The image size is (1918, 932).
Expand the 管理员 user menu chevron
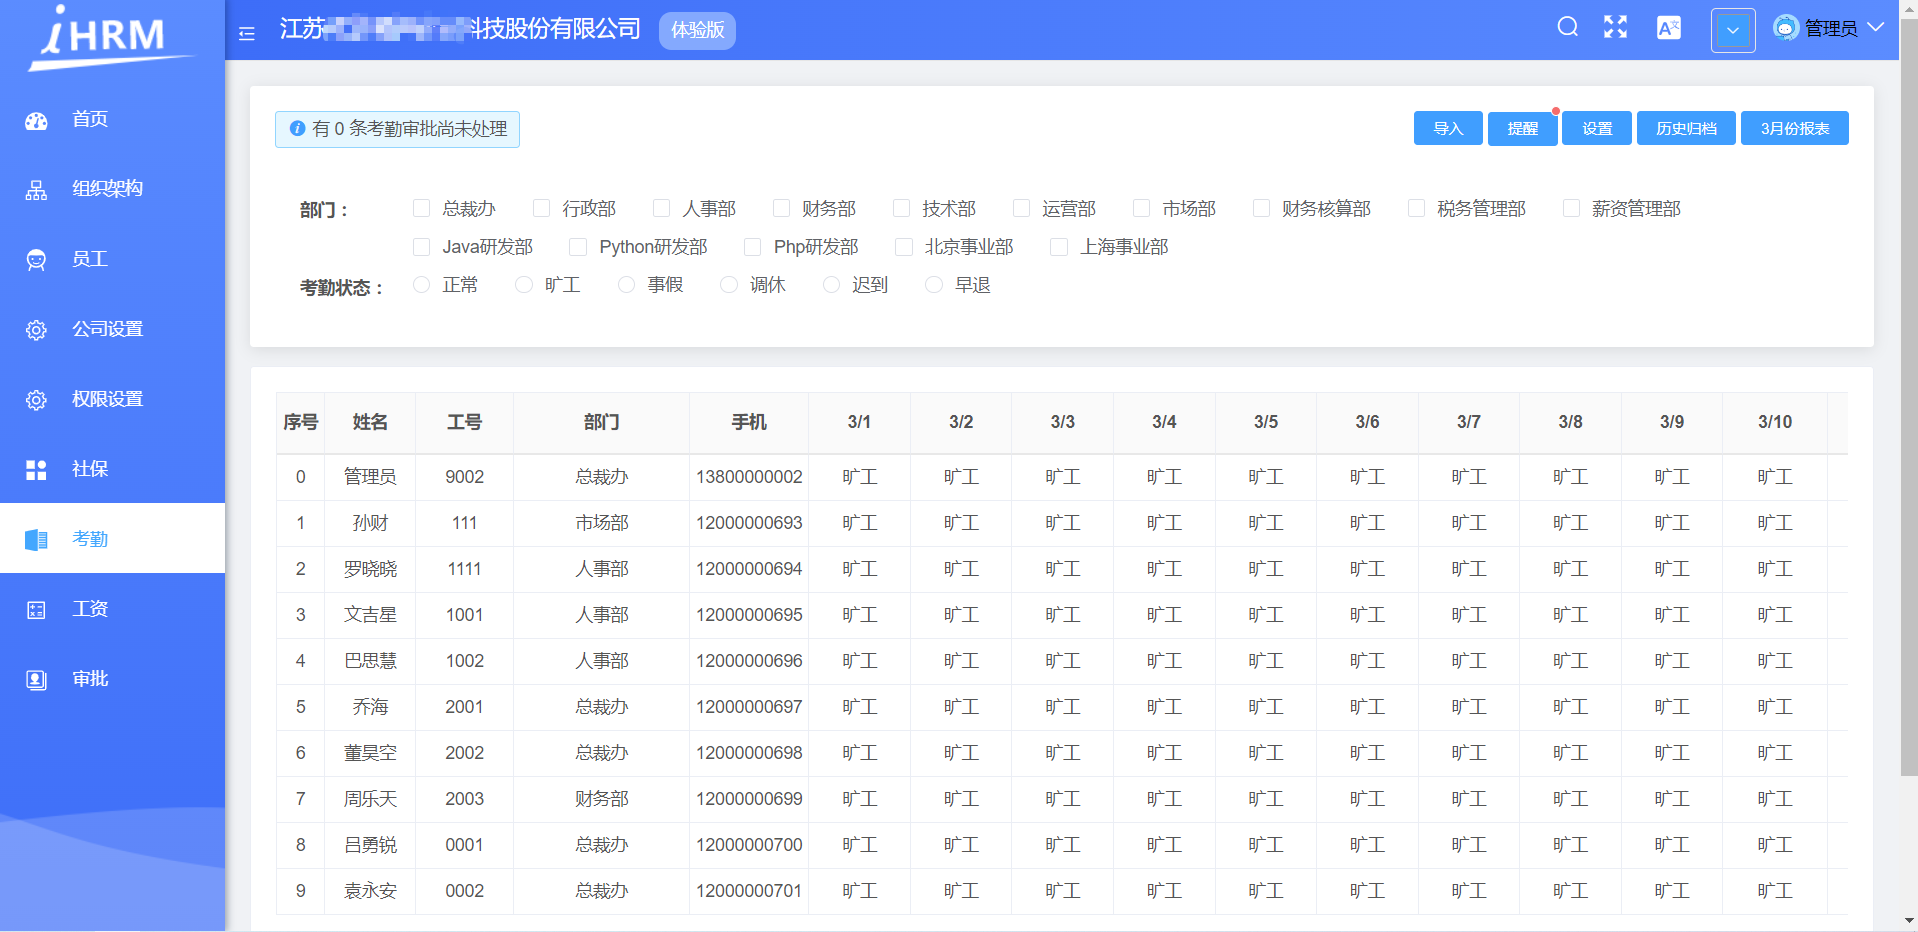(1875, 27)
